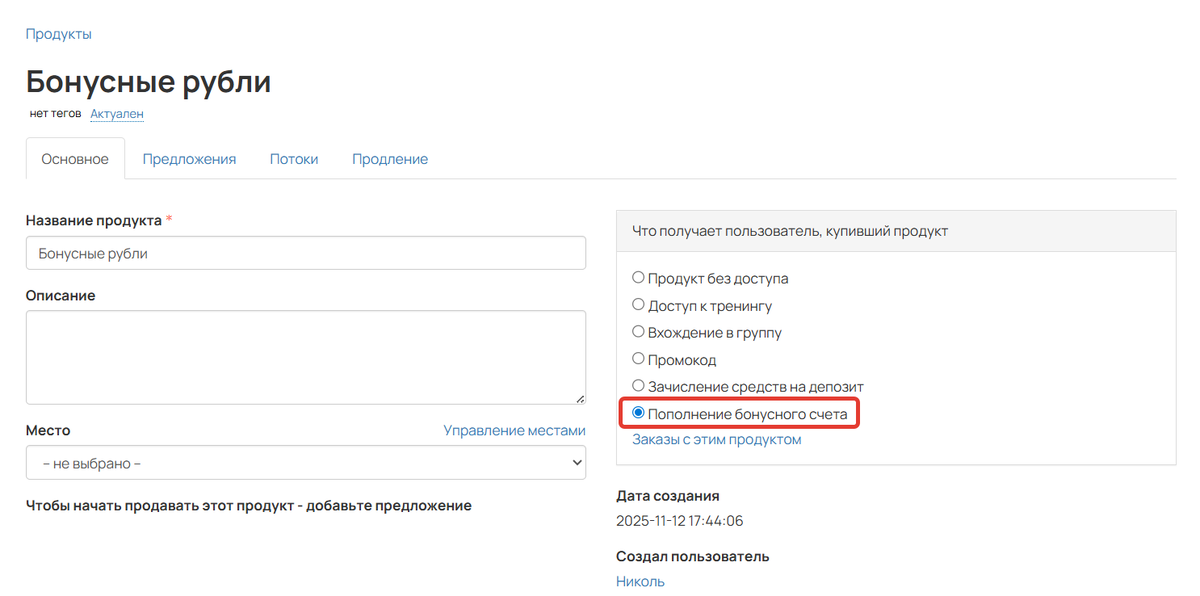Select 'Пополнение бонусного счета' option

[638, 412]
